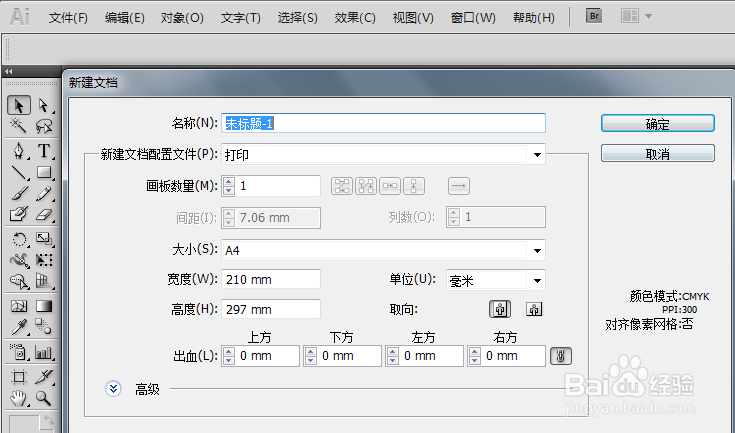This screenshot has width=735, height=433.
Task: Click the width field 210 mm
Action: point(271,279)
